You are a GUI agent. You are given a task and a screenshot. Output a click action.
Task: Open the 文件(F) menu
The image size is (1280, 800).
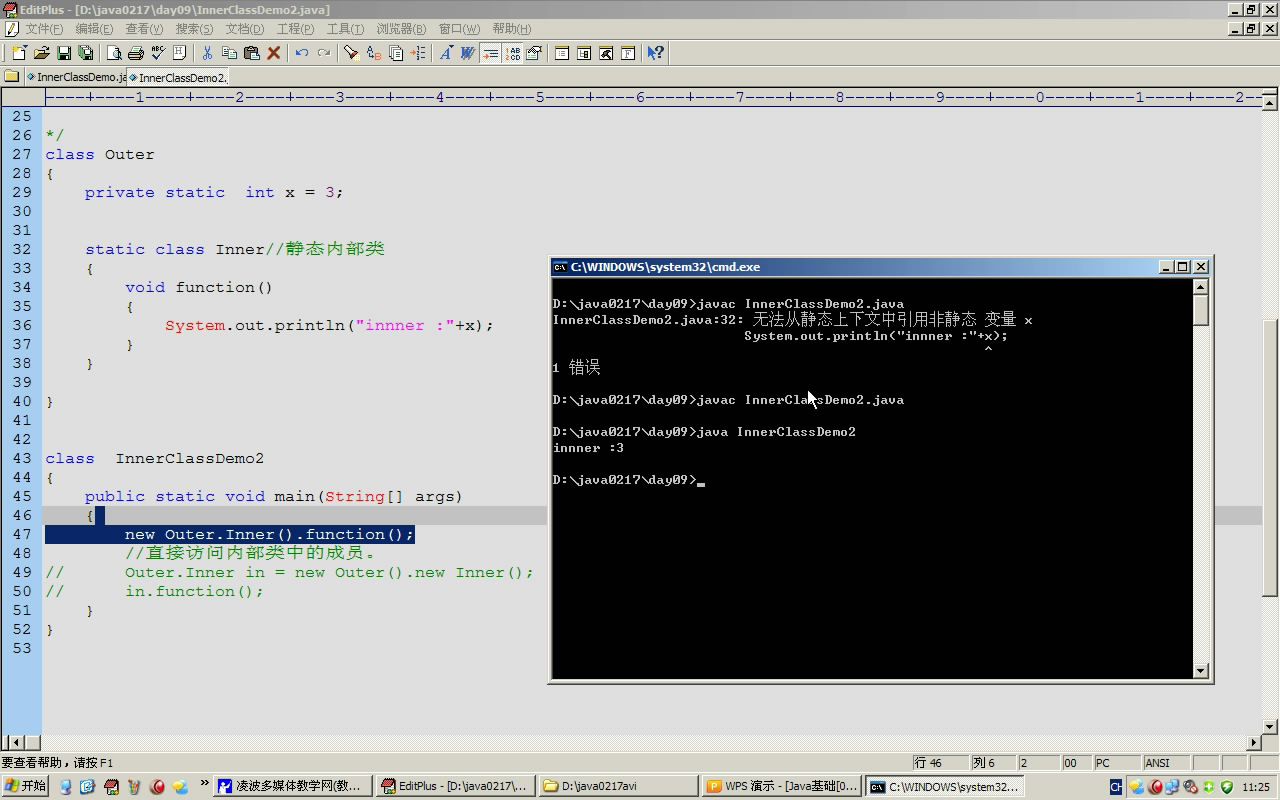(x=43, y=29)
